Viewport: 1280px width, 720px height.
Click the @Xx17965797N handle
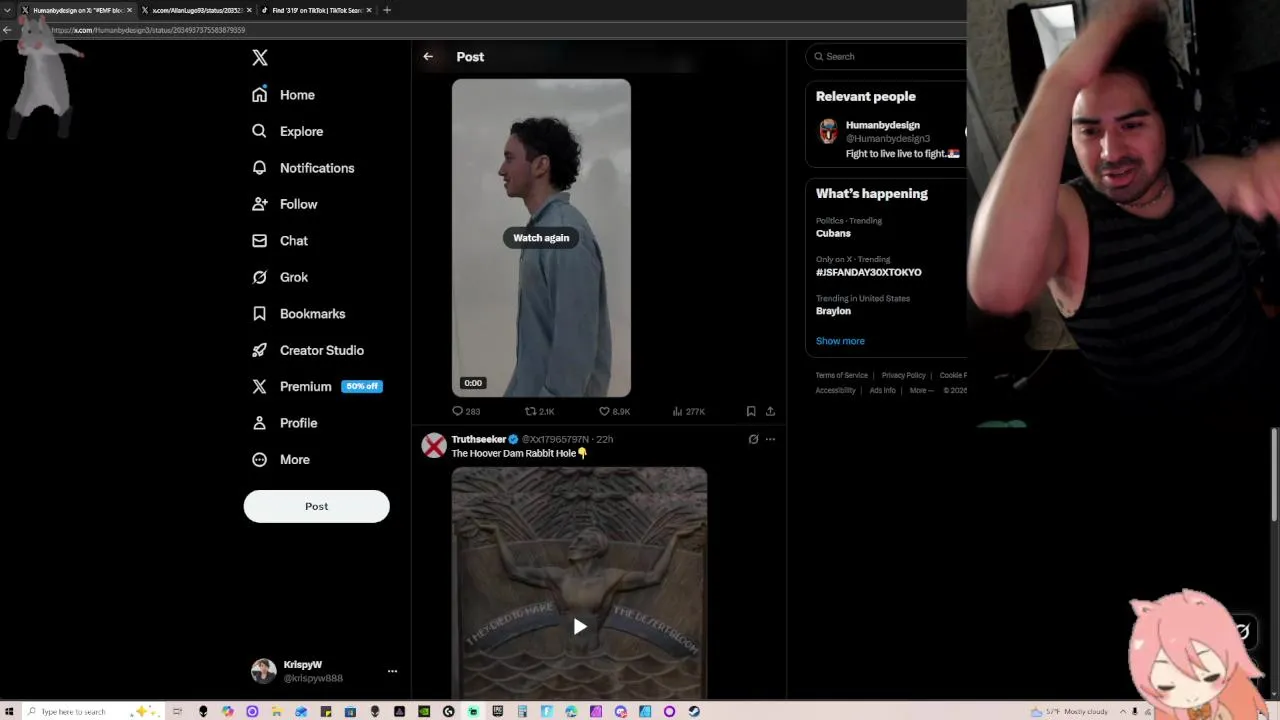[x=555, y=439]
